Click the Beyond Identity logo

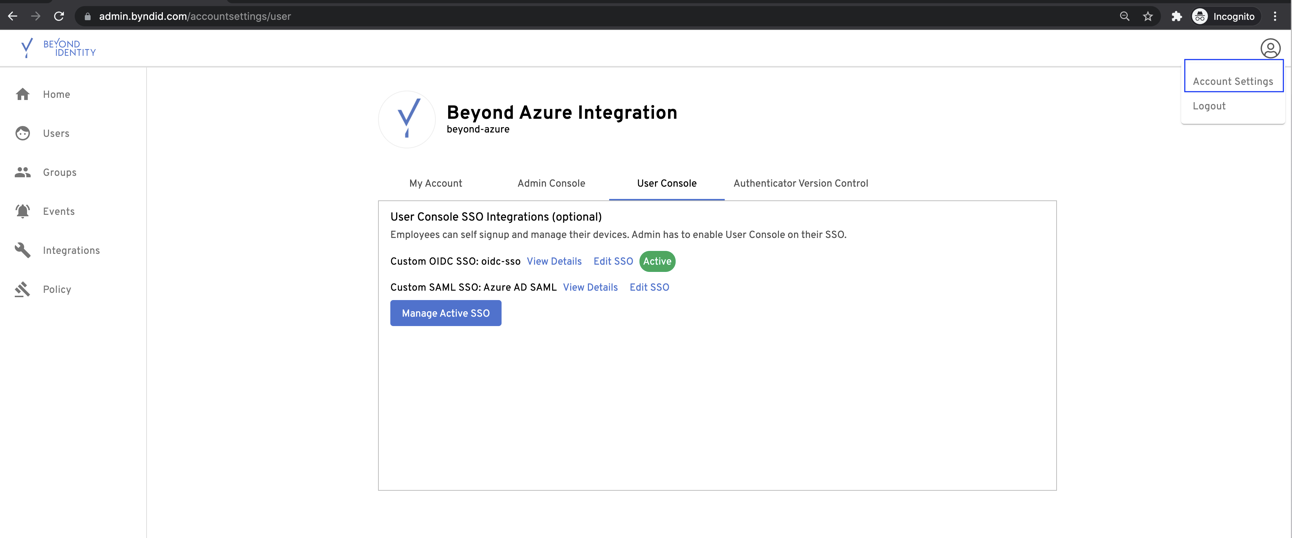click(58, 48)
